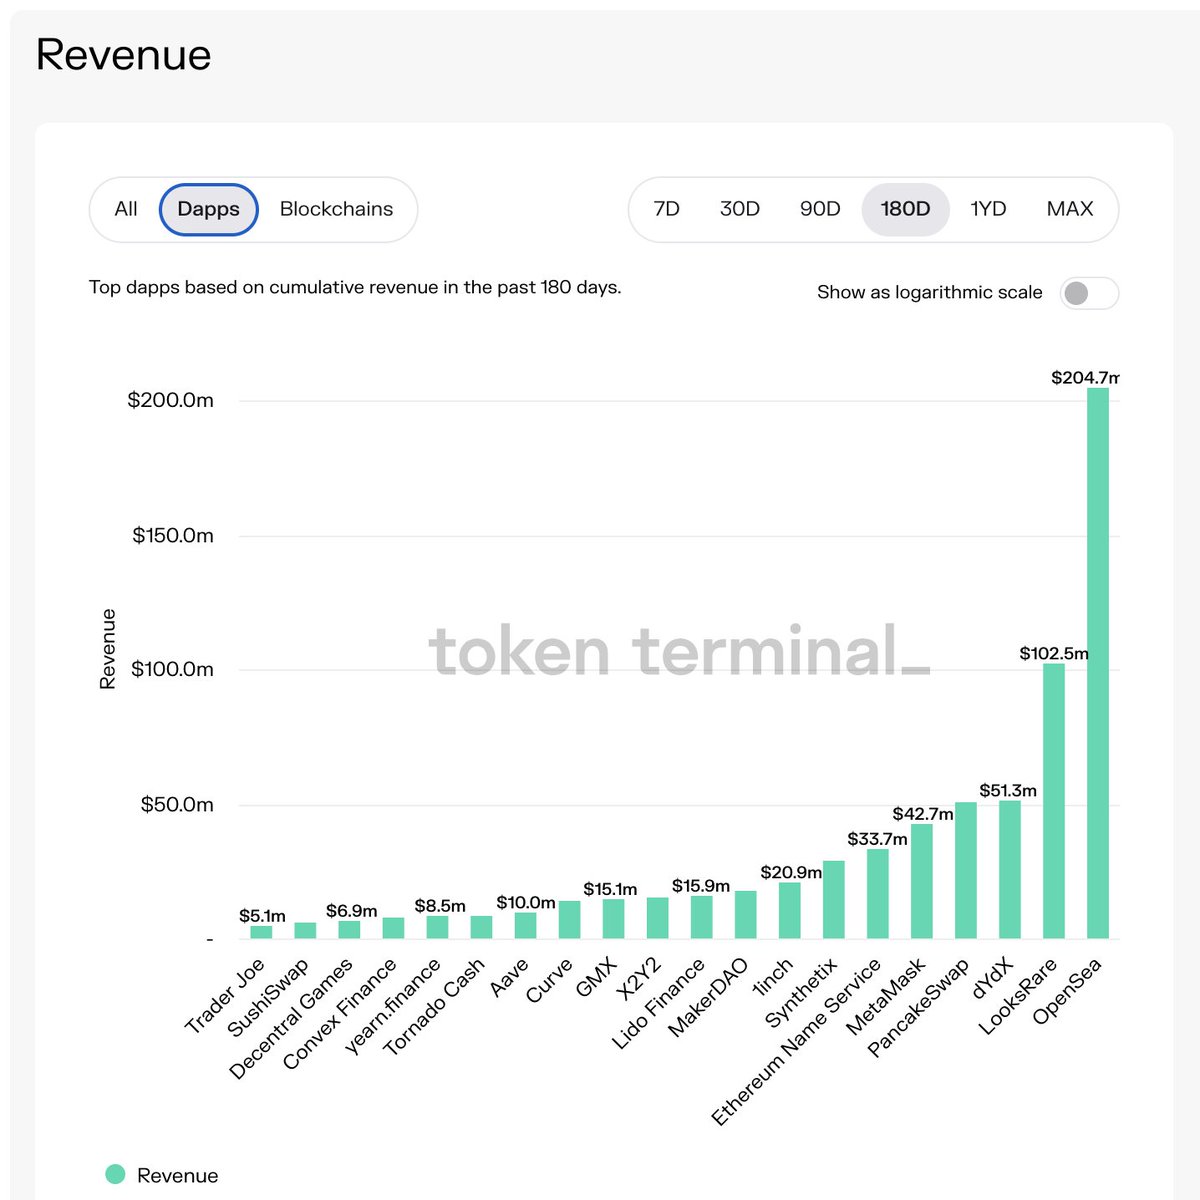Click the $150.0m axis tick label

(173, 535)
